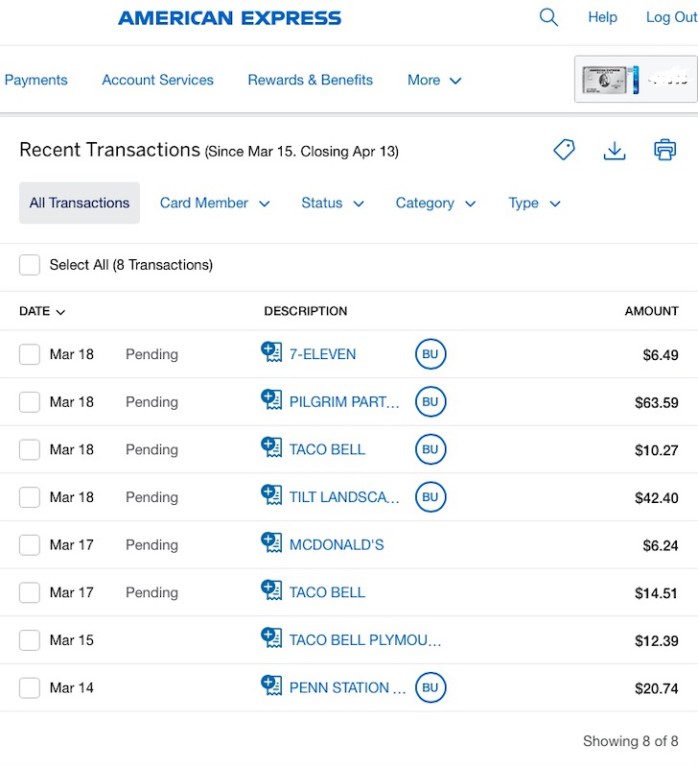The image size is (698, 768).
Task: Click receipt icon beside MCDONALD'S
Action: (x=271, y=544)
